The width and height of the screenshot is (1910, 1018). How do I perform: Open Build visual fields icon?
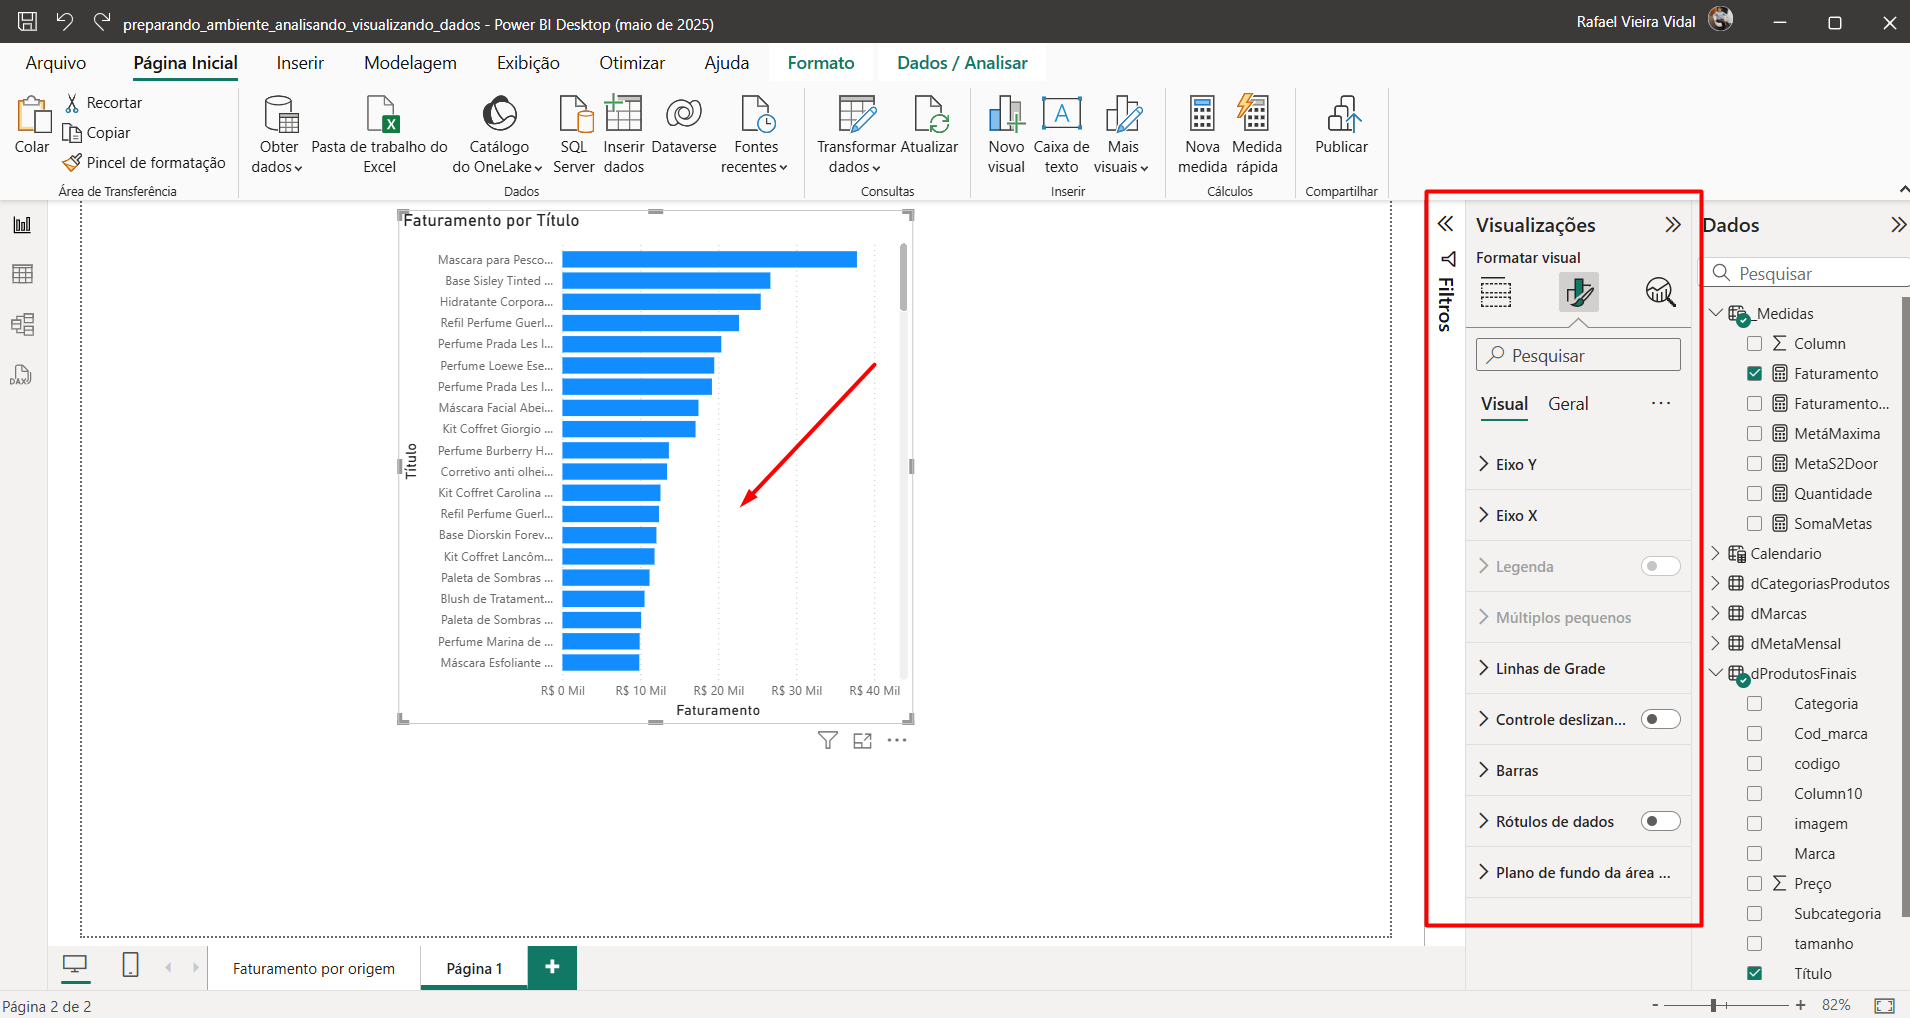click(x=1496, y=293)
